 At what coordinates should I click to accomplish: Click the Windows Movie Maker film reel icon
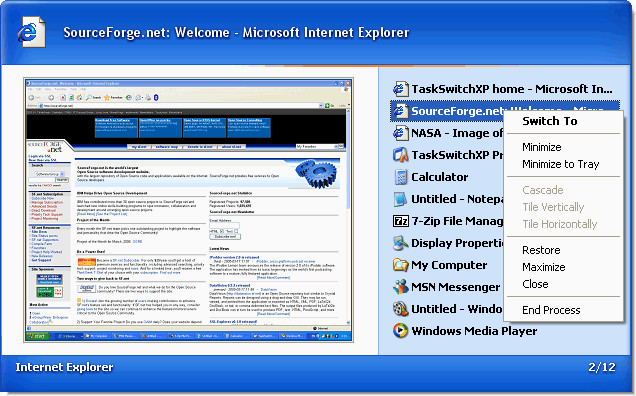tap(400, 309)
